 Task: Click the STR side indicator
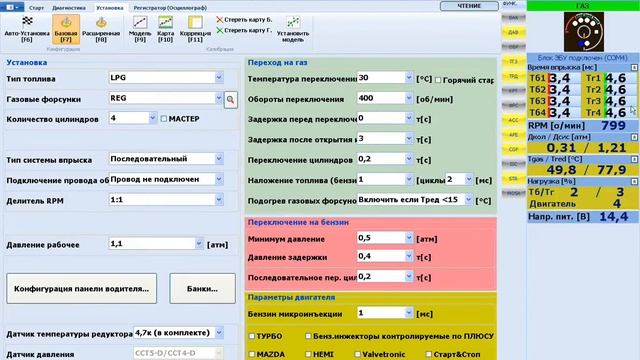[x=513, y=179]
